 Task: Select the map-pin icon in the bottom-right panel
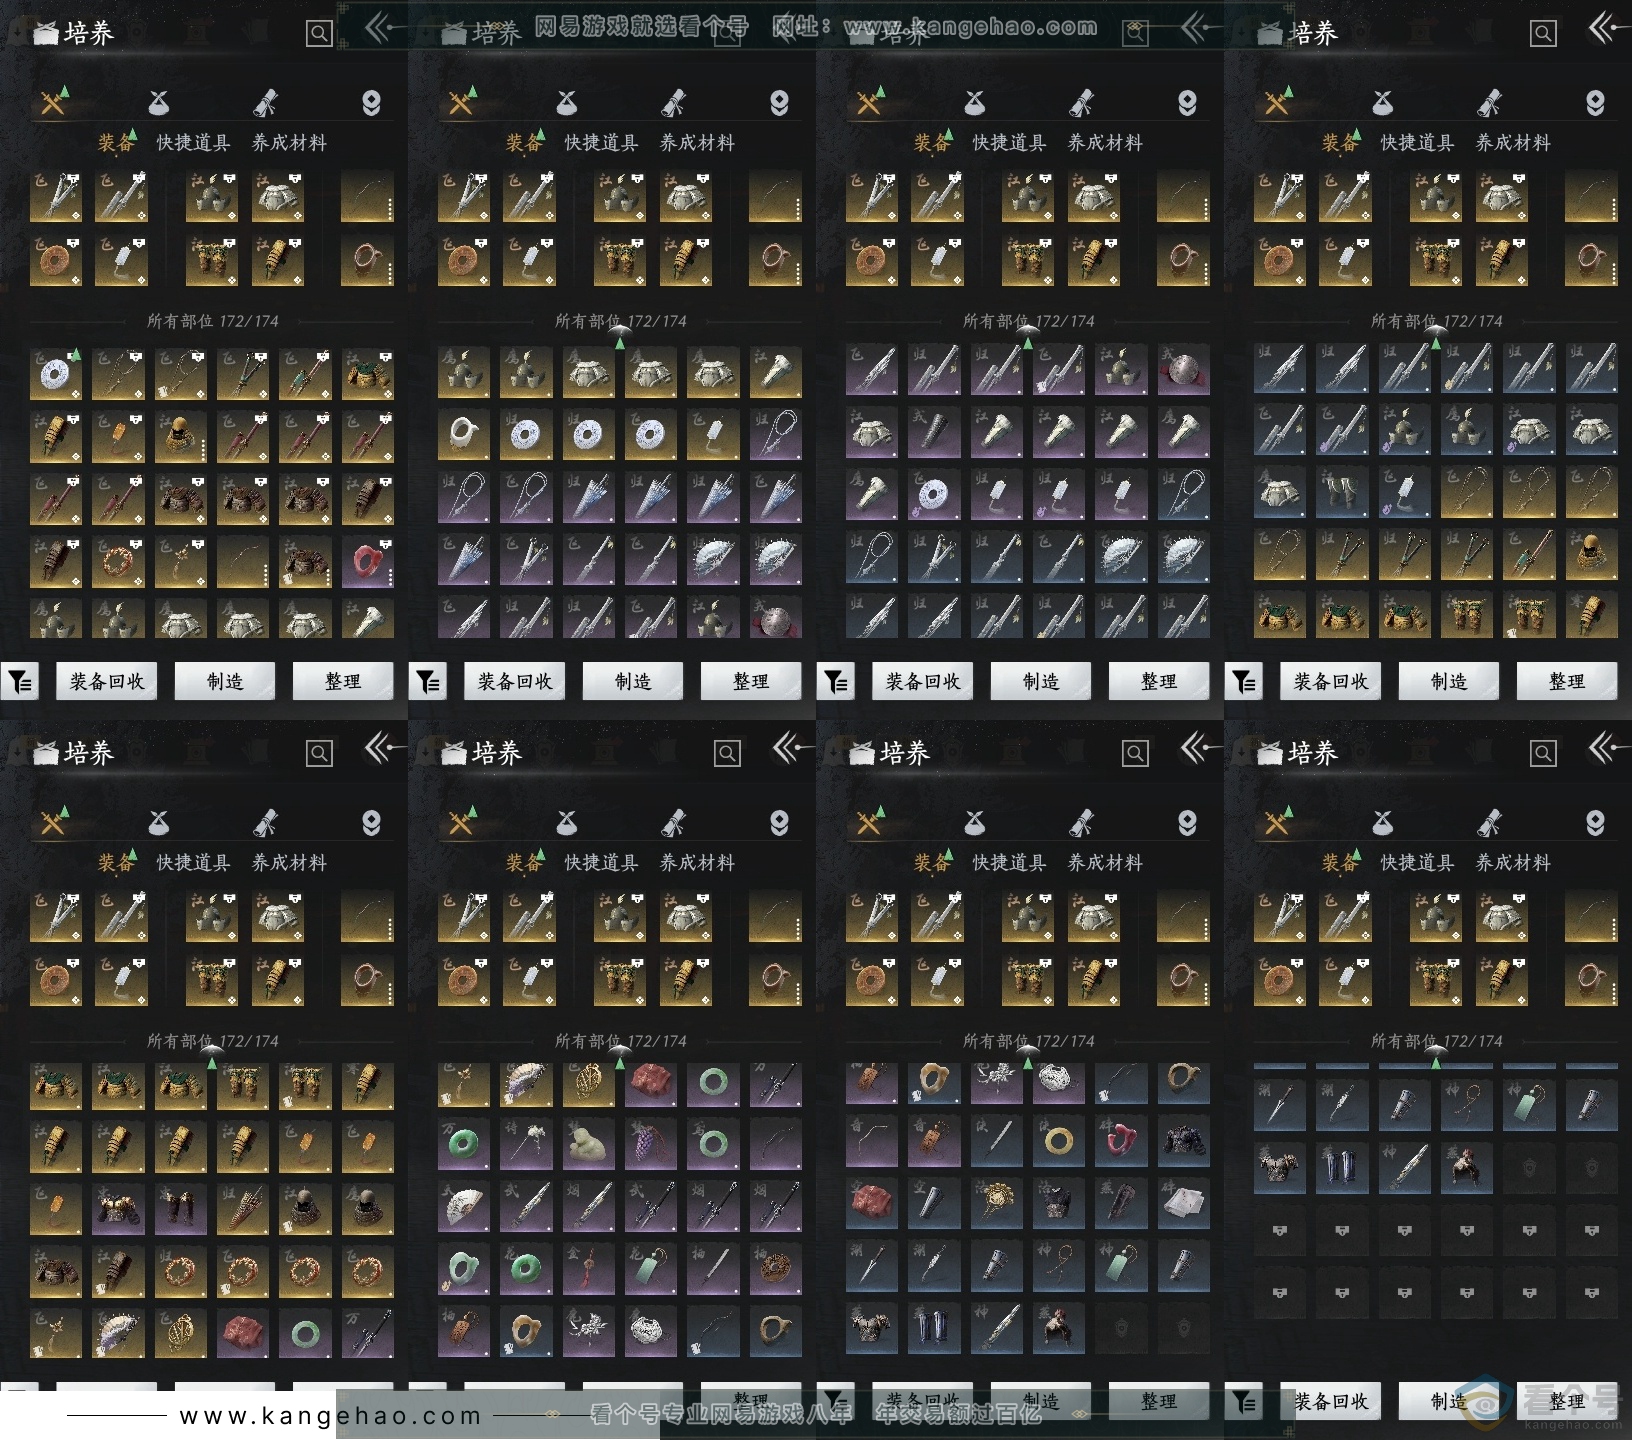click(1595, 823)
